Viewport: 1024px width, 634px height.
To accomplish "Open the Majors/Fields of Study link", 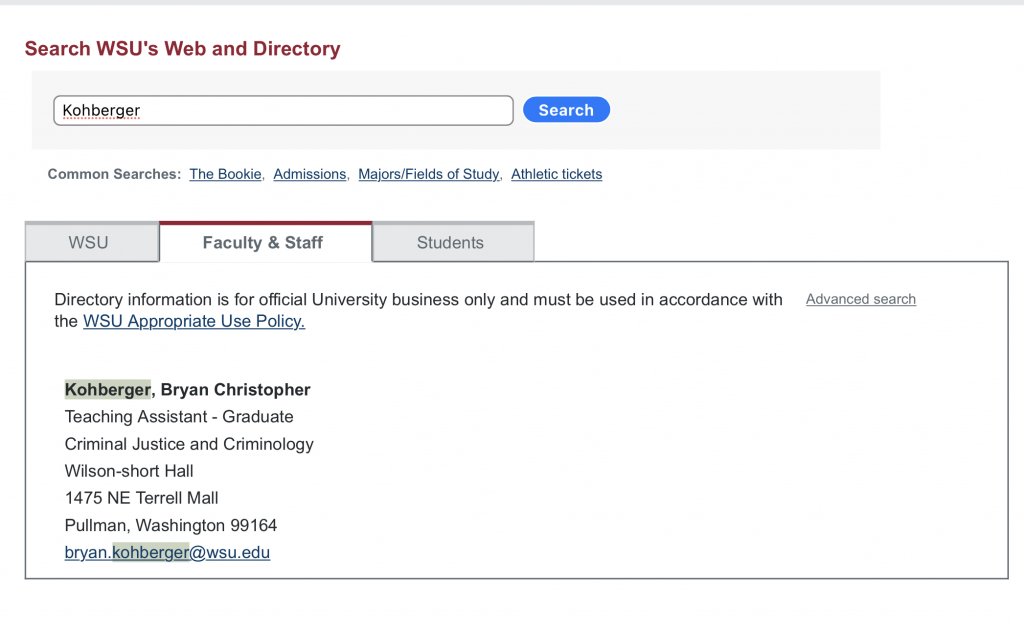I will coord(428,174).
